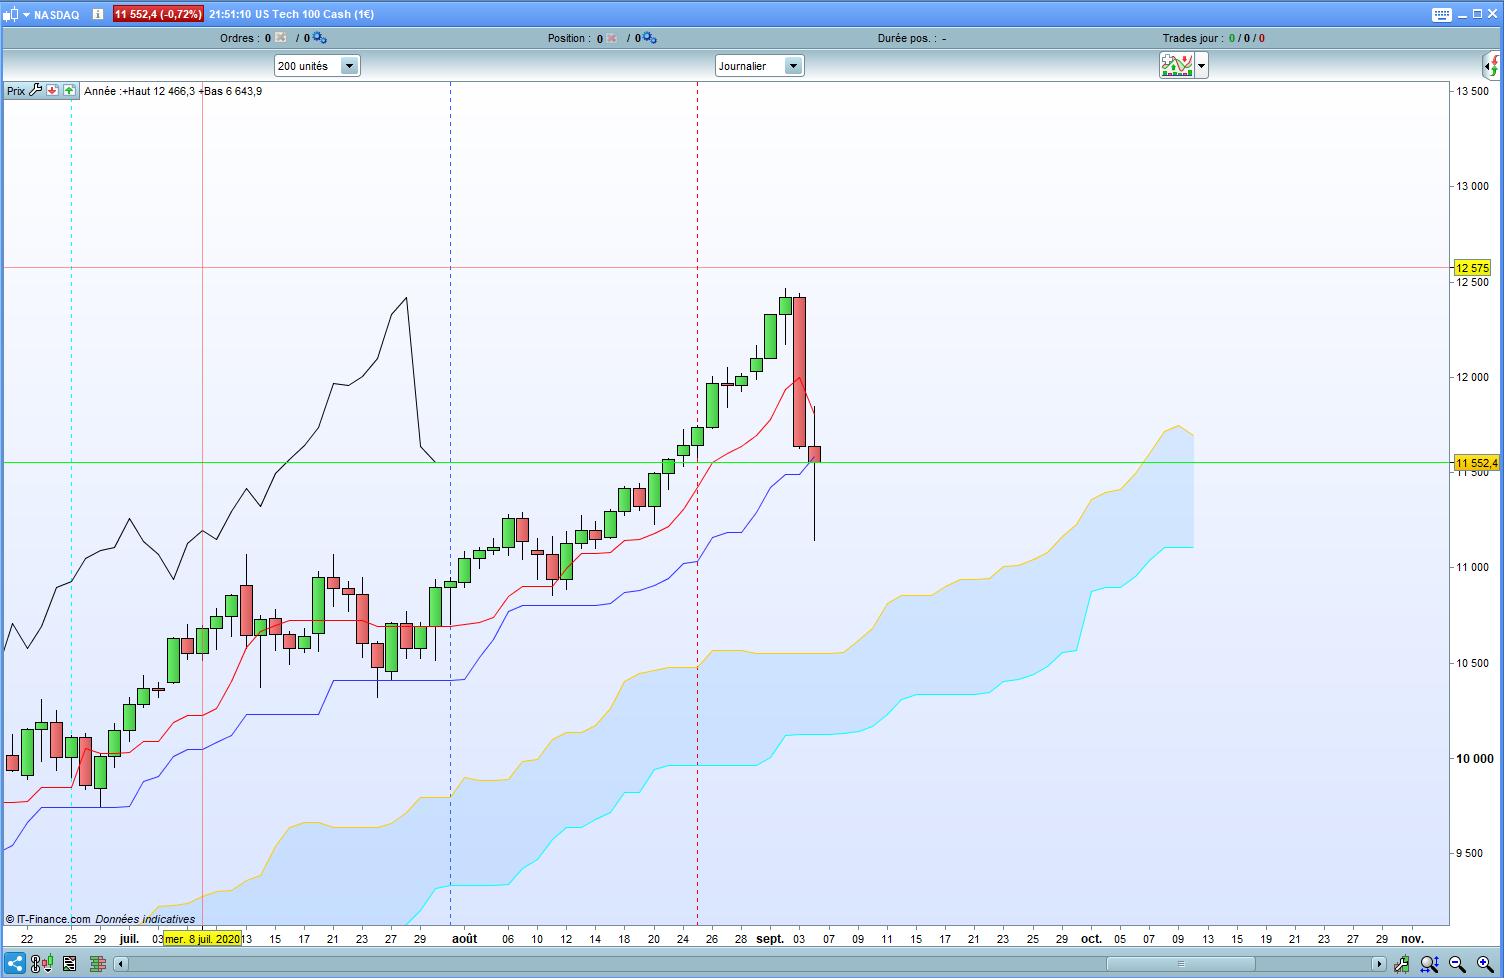
Task: Click the 11 552,4 yellow current price label
Action: 1477,463
